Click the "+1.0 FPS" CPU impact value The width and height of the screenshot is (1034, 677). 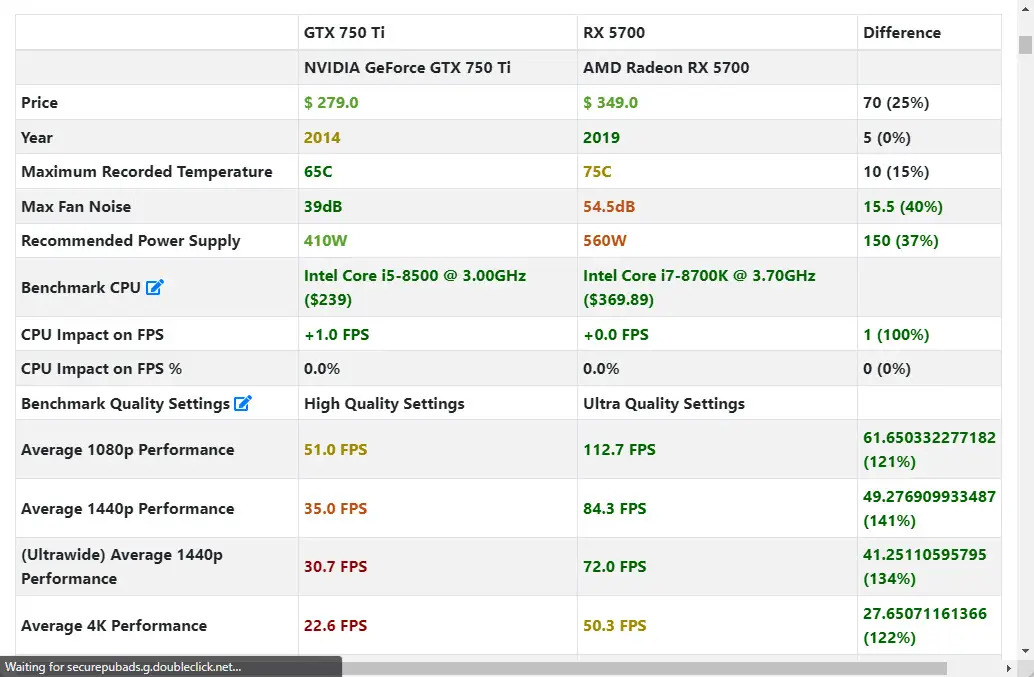click(337, 334)
